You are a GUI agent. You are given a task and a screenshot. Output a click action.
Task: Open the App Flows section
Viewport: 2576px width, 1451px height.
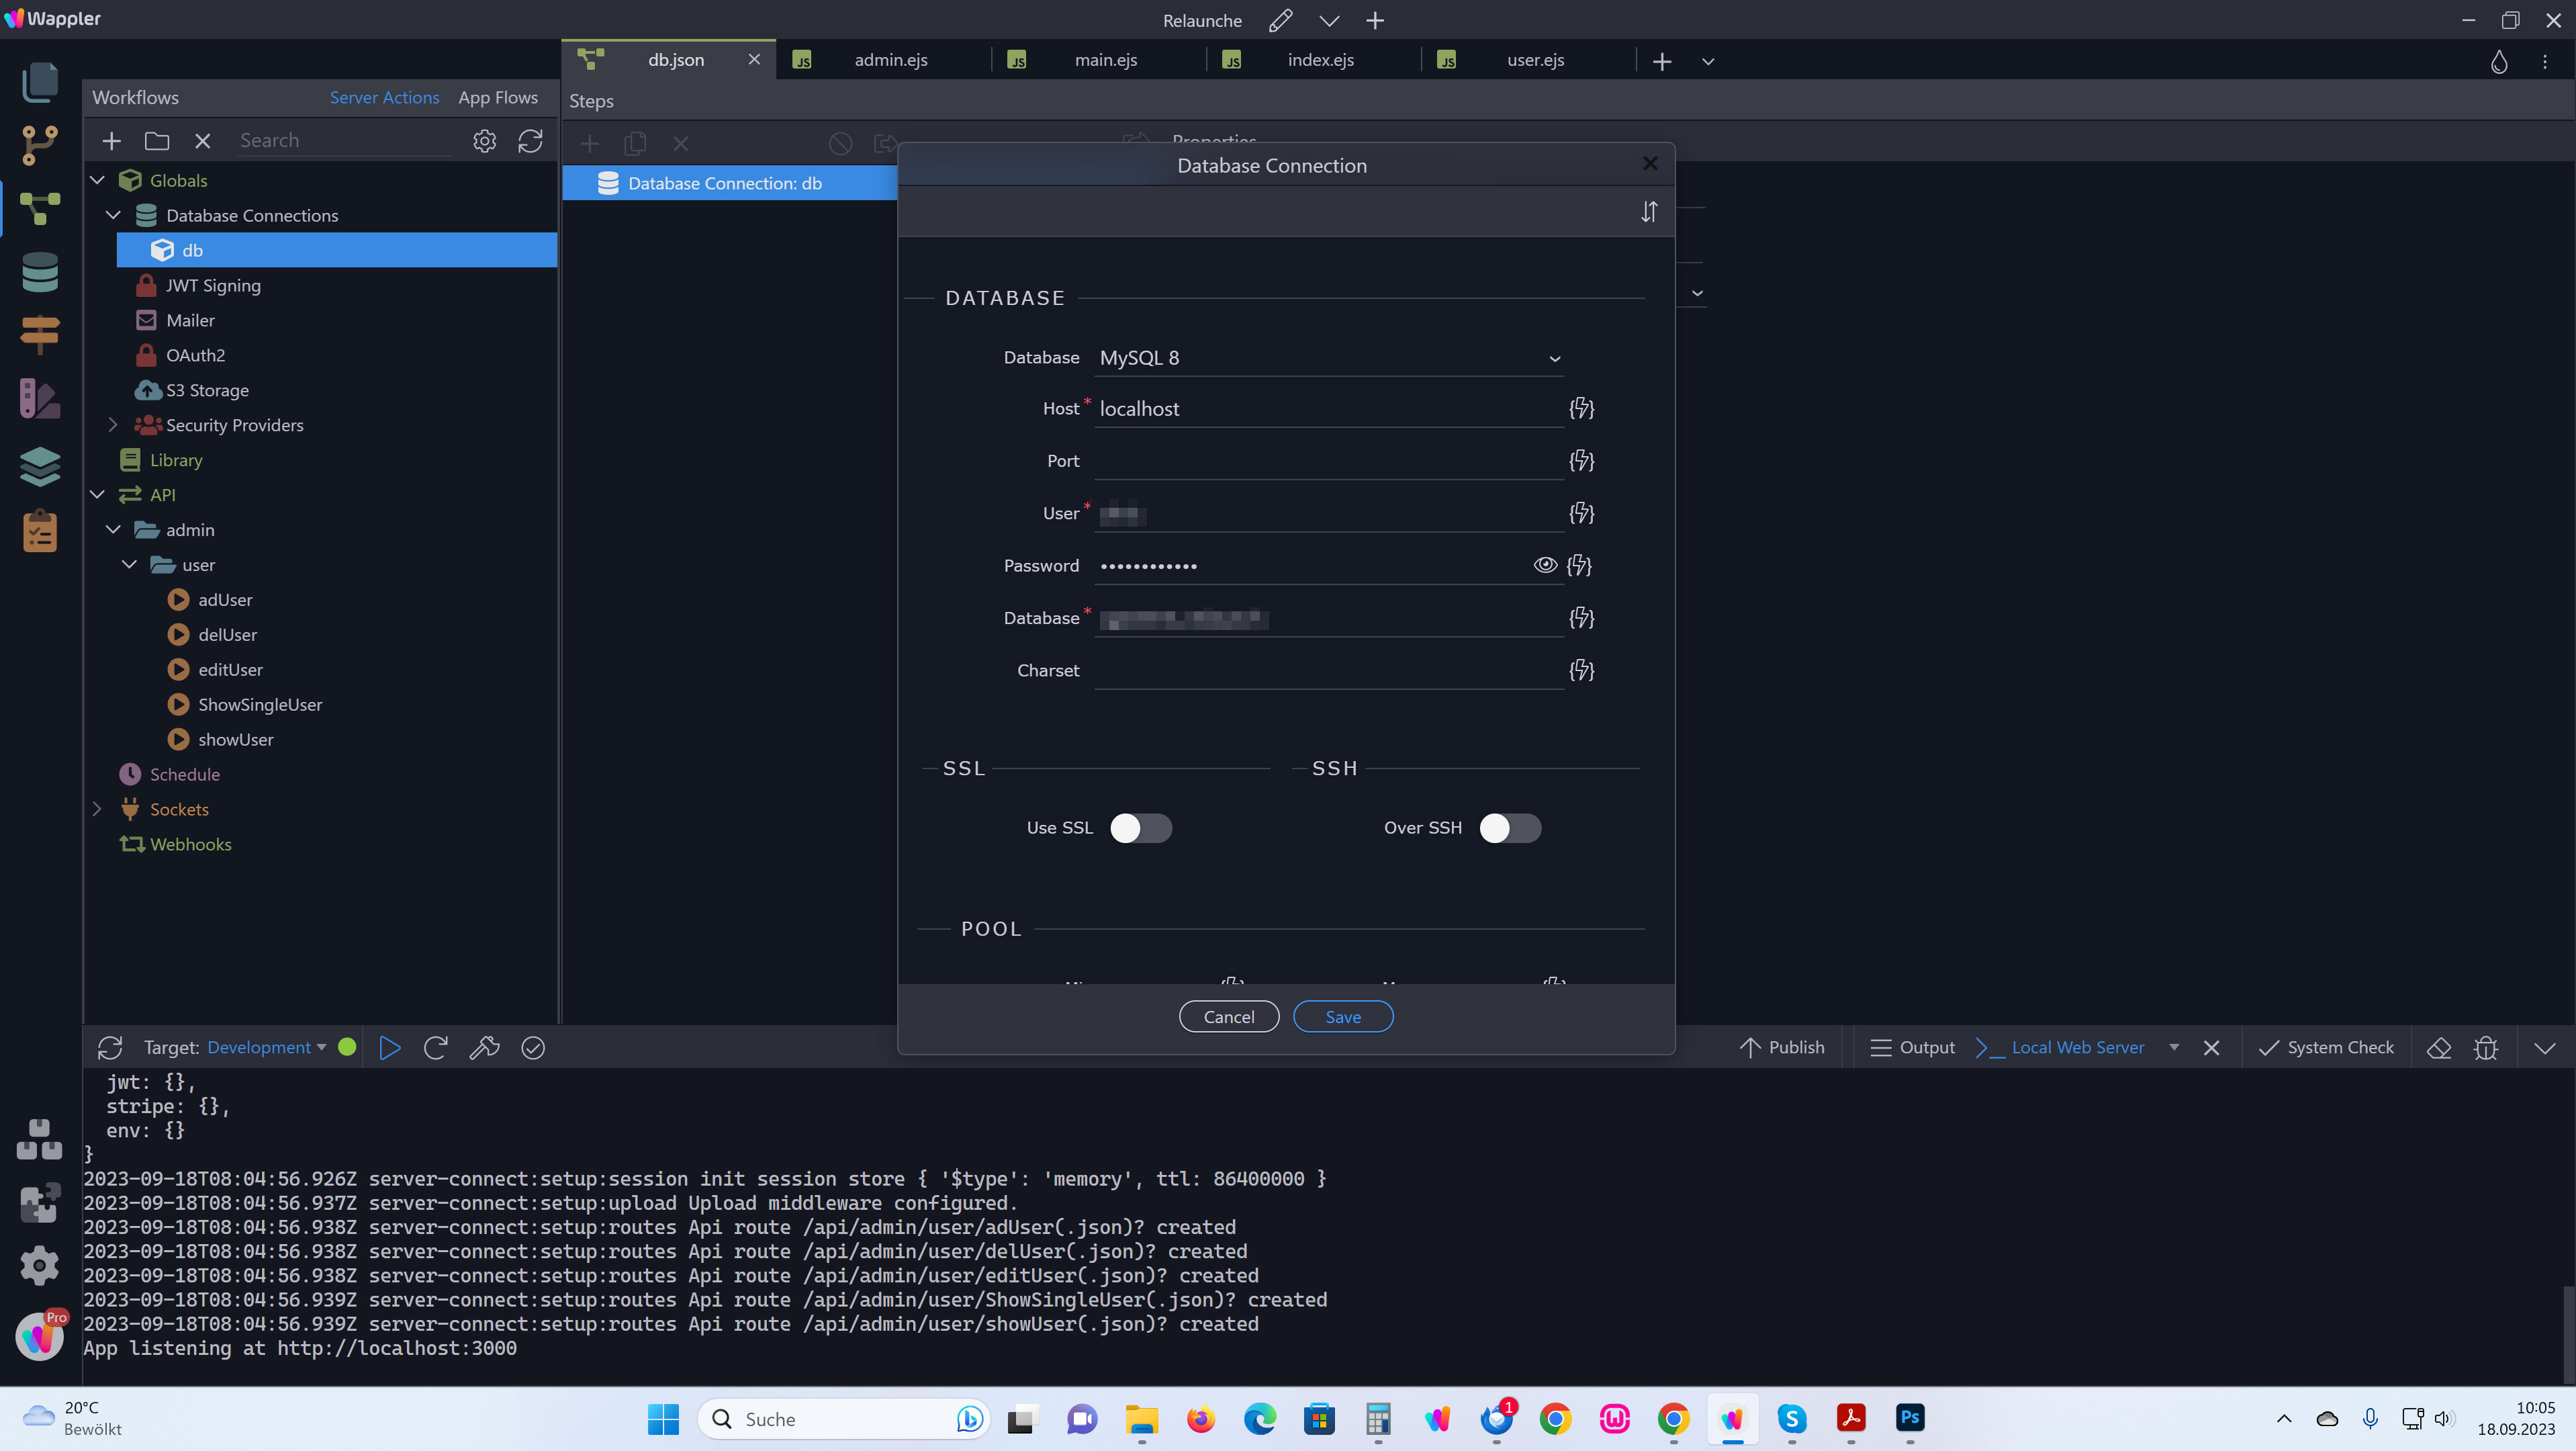(x=498, y=97)
